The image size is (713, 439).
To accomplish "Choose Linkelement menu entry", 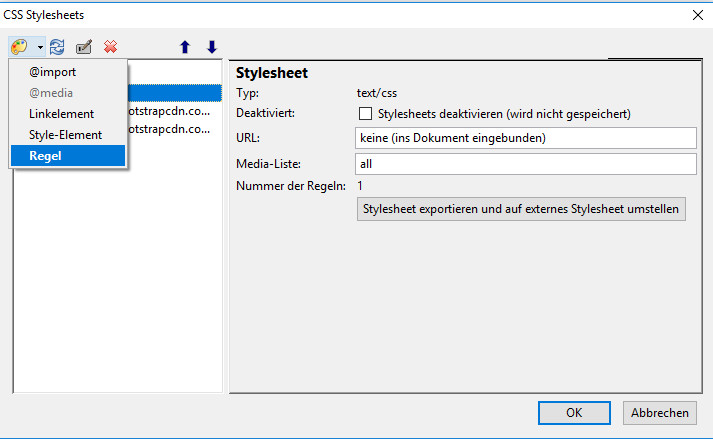I will (x=62, y=114).
